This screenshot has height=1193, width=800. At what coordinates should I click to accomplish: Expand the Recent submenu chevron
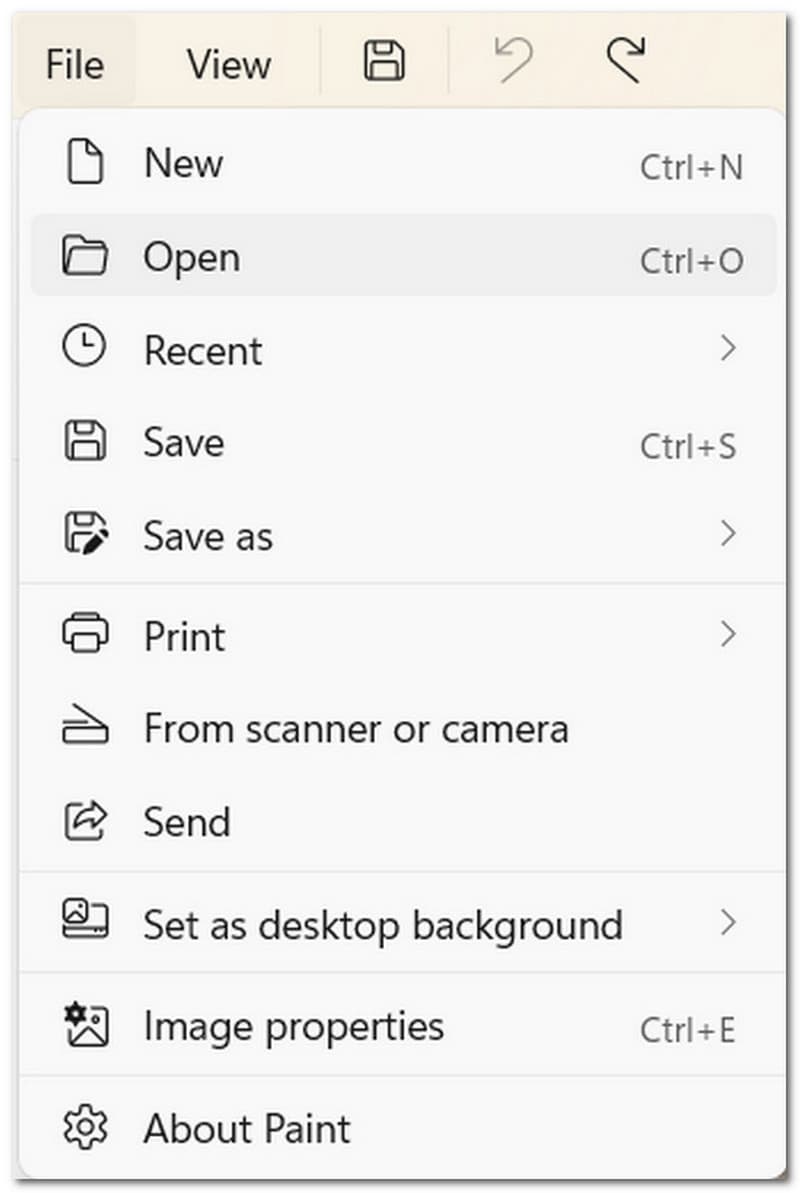tap(728, 349)
